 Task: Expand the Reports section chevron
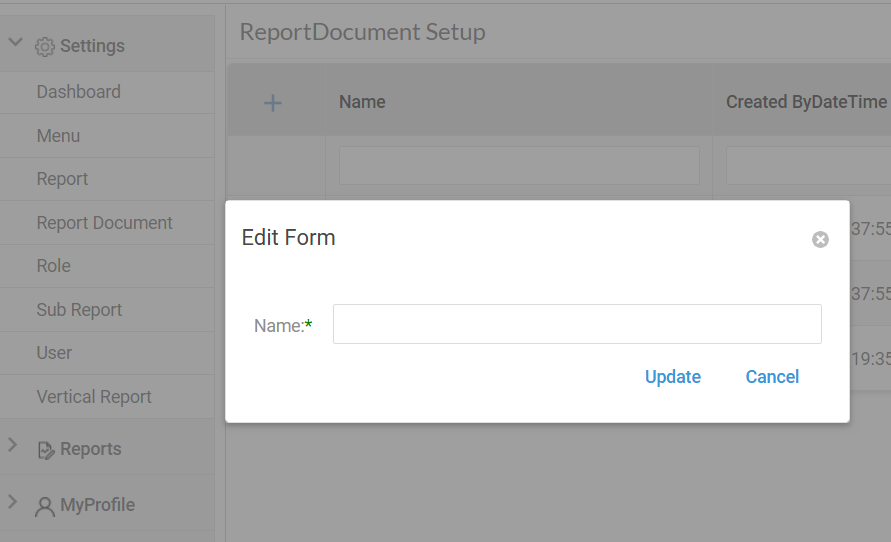[x=13, y=445]
